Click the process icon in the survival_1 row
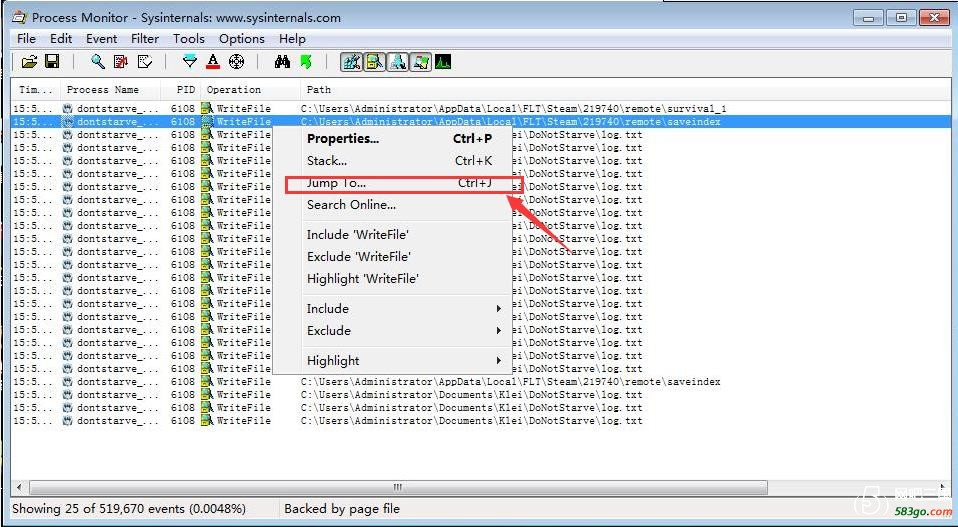Viewport: 958px width, 527px height. tap(67, 109)
